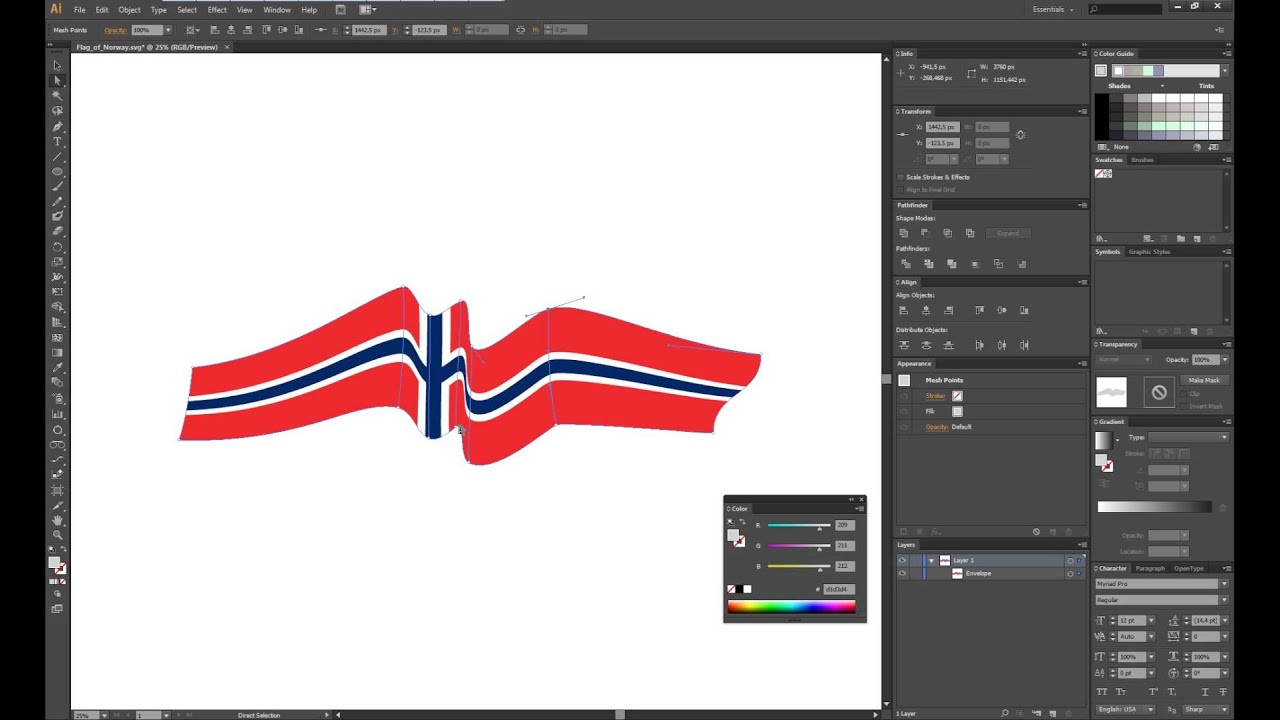The height and width of the screenshot is (720, 1280).
Task: Click Horizontal Distribute Left icon
Action: pos(979,345)
